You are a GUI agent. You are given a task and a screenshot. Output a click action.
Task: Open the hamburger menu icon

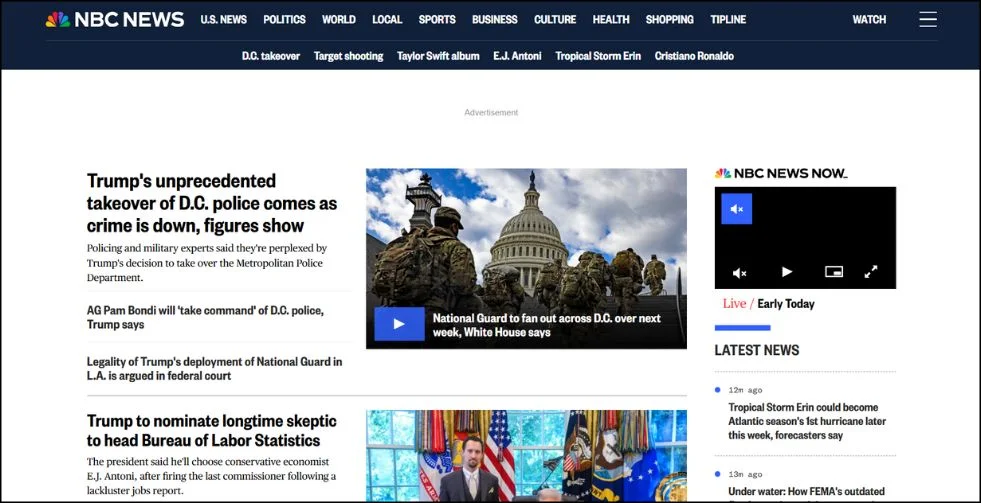[928, 19]
